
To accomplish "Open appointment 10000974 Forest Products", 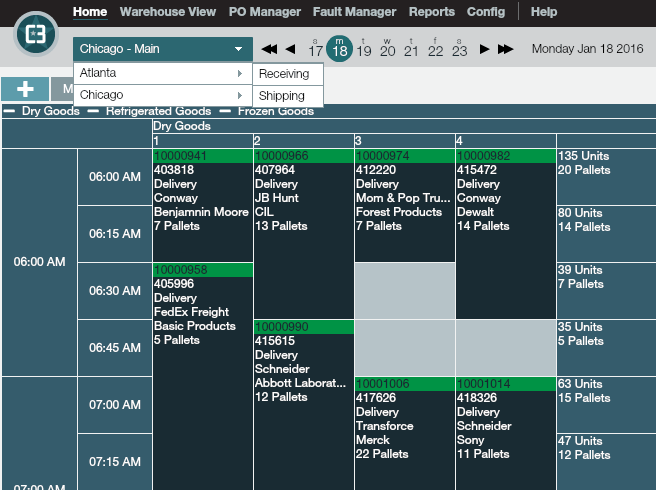I will (x=405, y=205).
